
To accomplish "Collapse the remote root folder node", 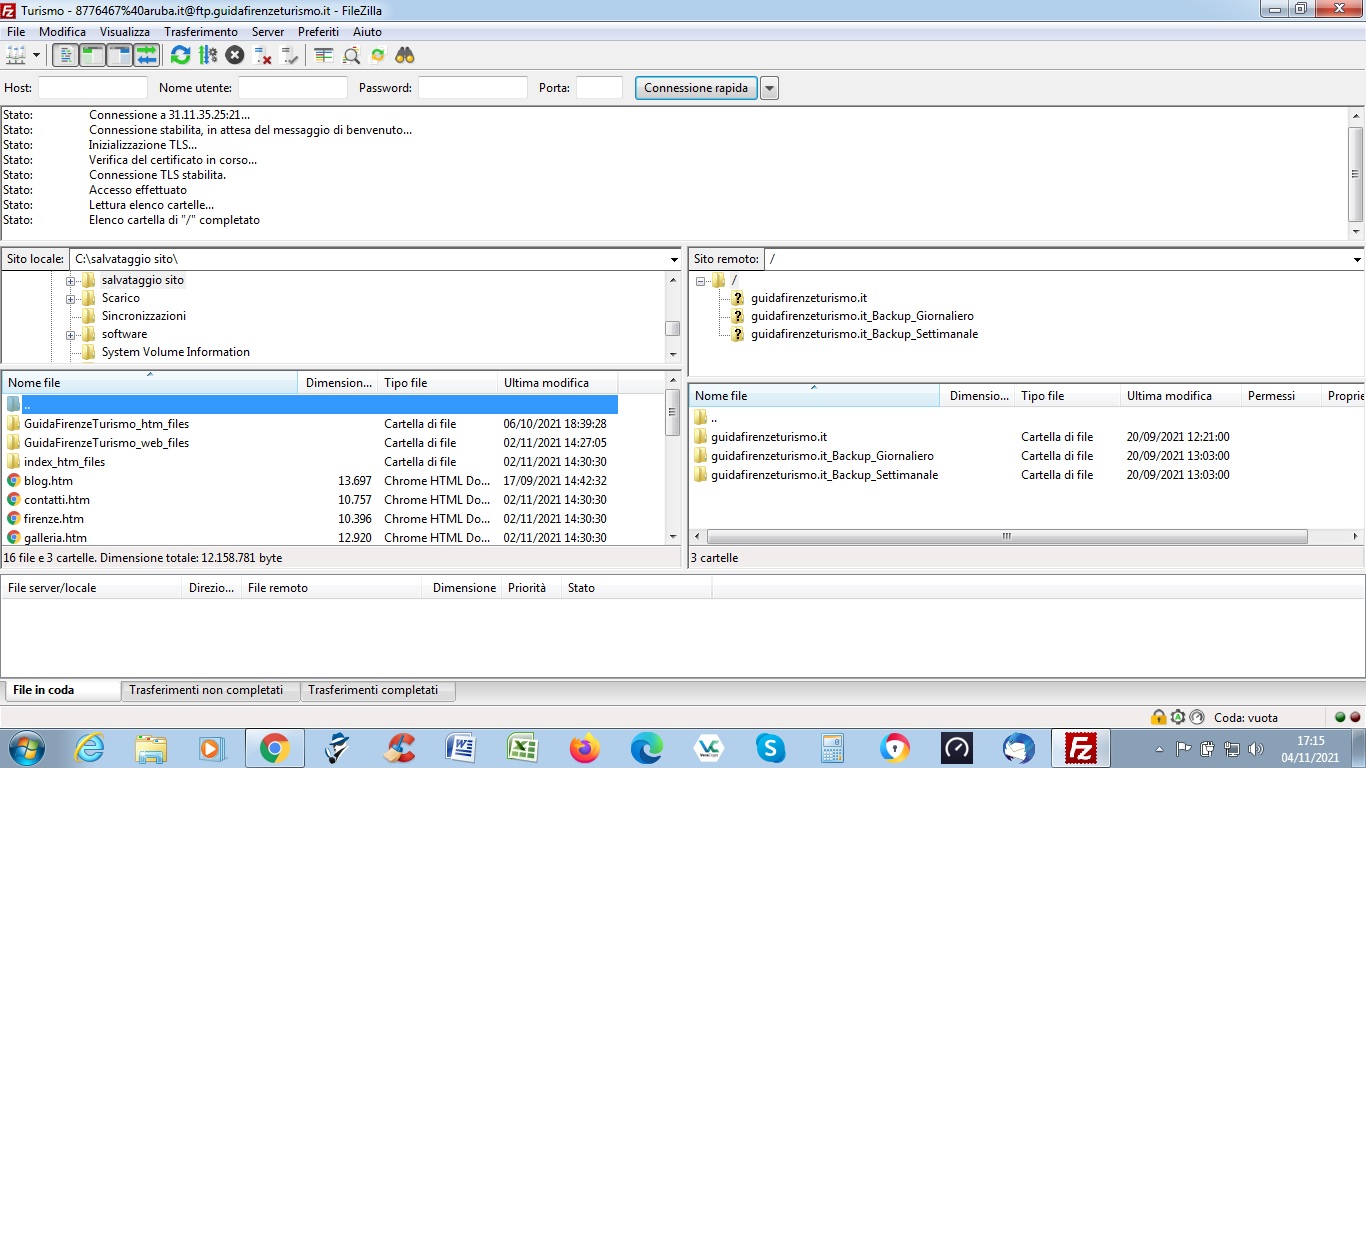I will click(701, 281).
